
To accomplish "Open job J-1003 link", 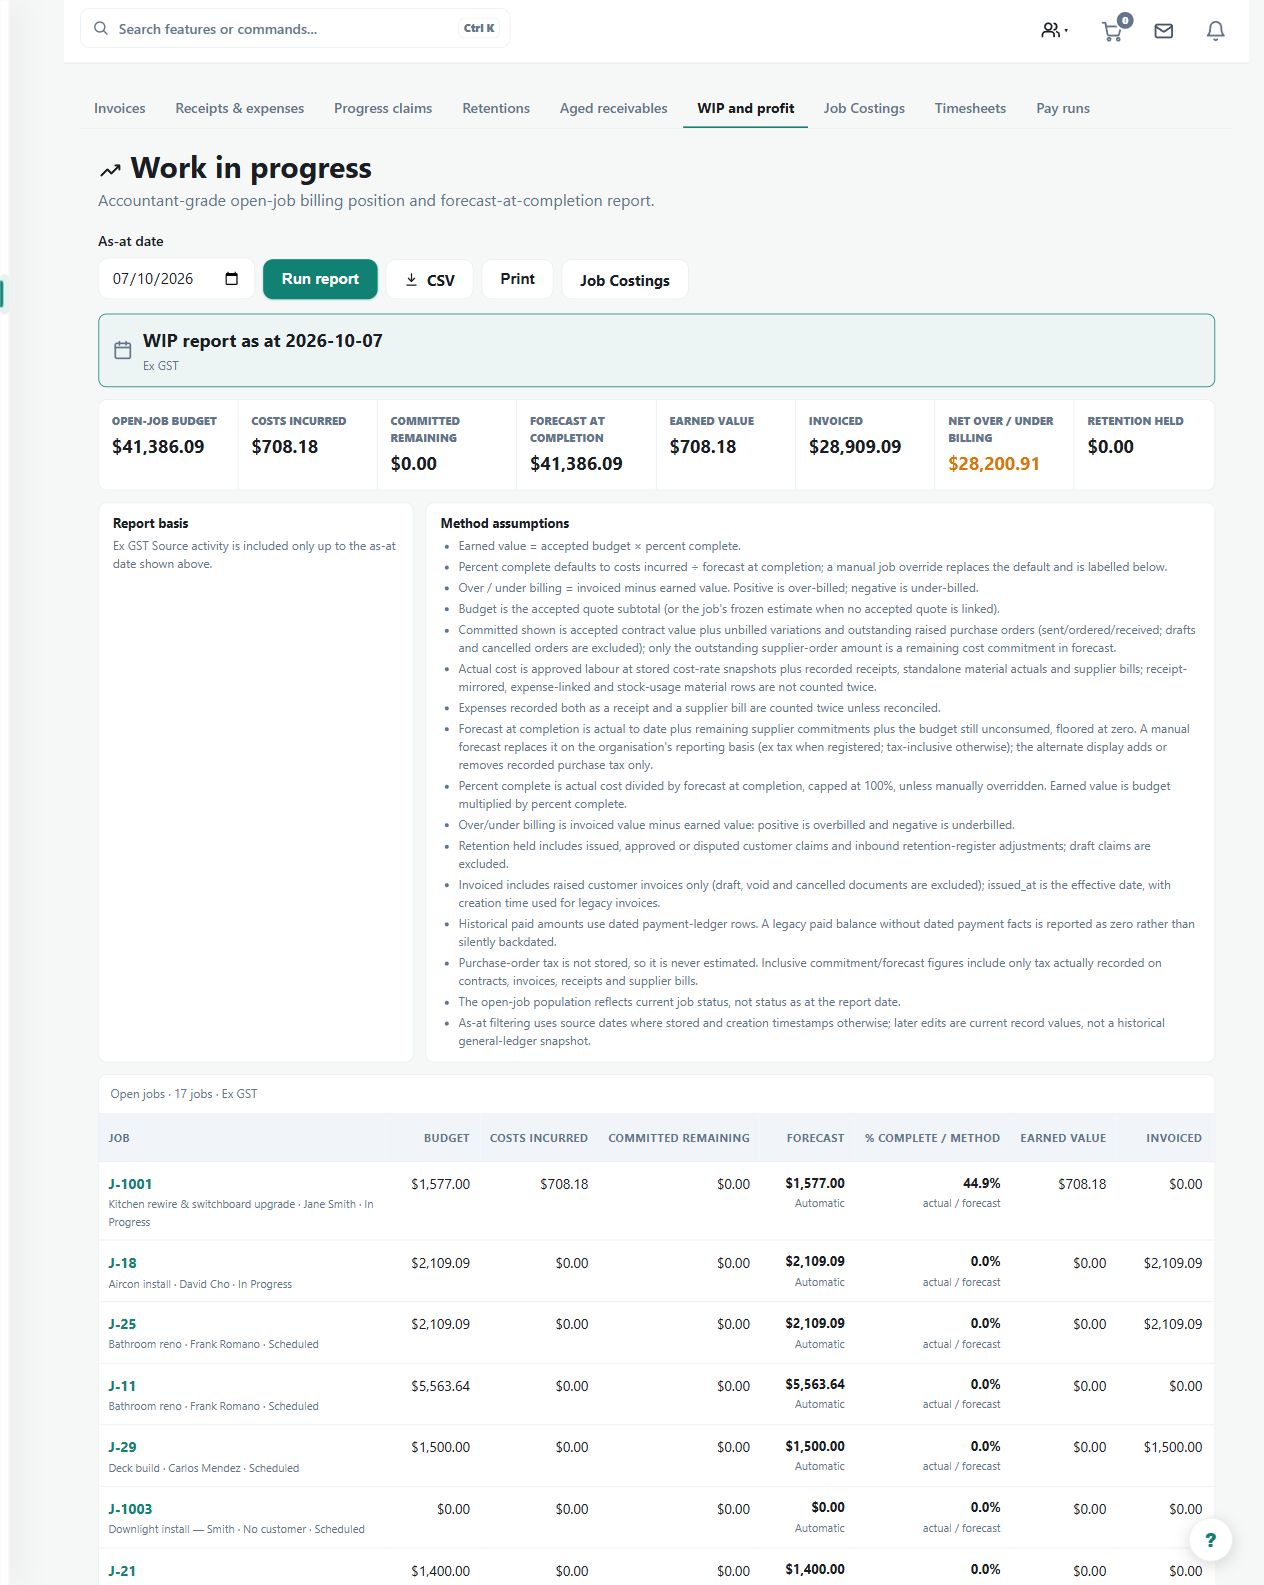I will (130, 1509).
